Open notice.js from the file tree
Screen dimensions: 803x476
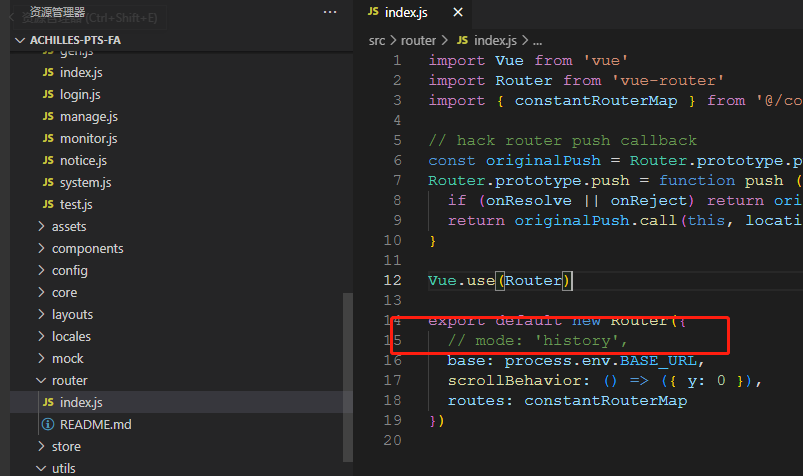83,160
